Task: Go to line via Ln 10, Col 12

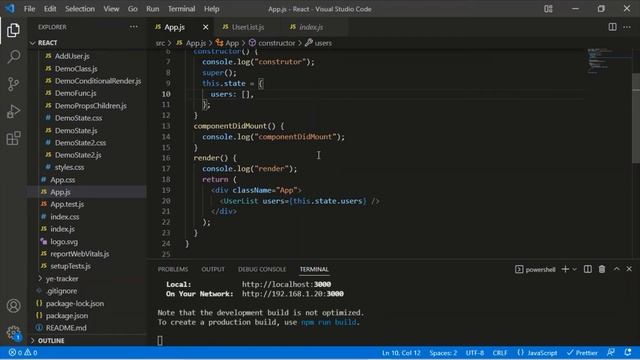Action: [x=401, y=353]
